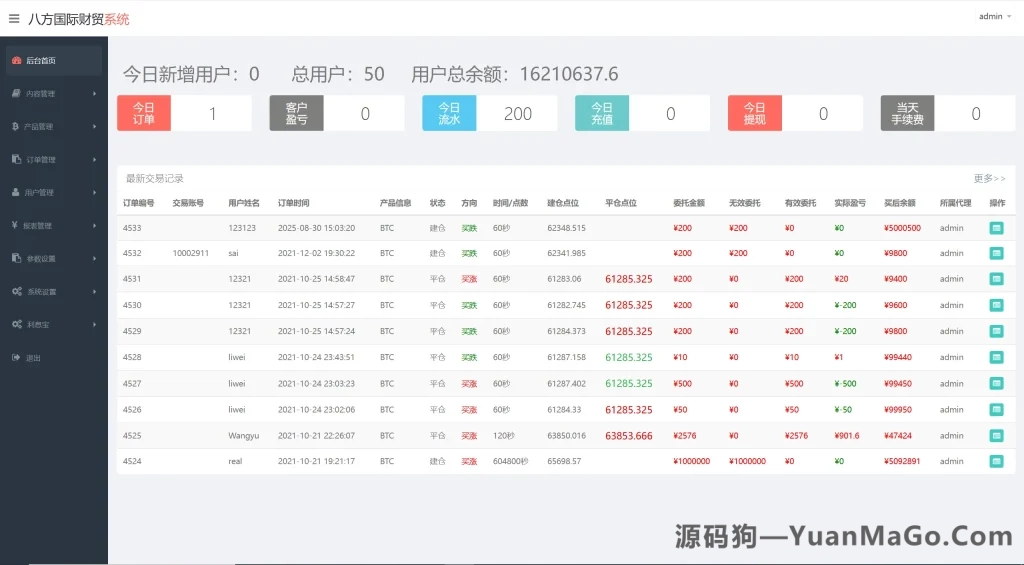Click the username real cell
This screenshot has height=565, width=1024.
click(235, 461)
